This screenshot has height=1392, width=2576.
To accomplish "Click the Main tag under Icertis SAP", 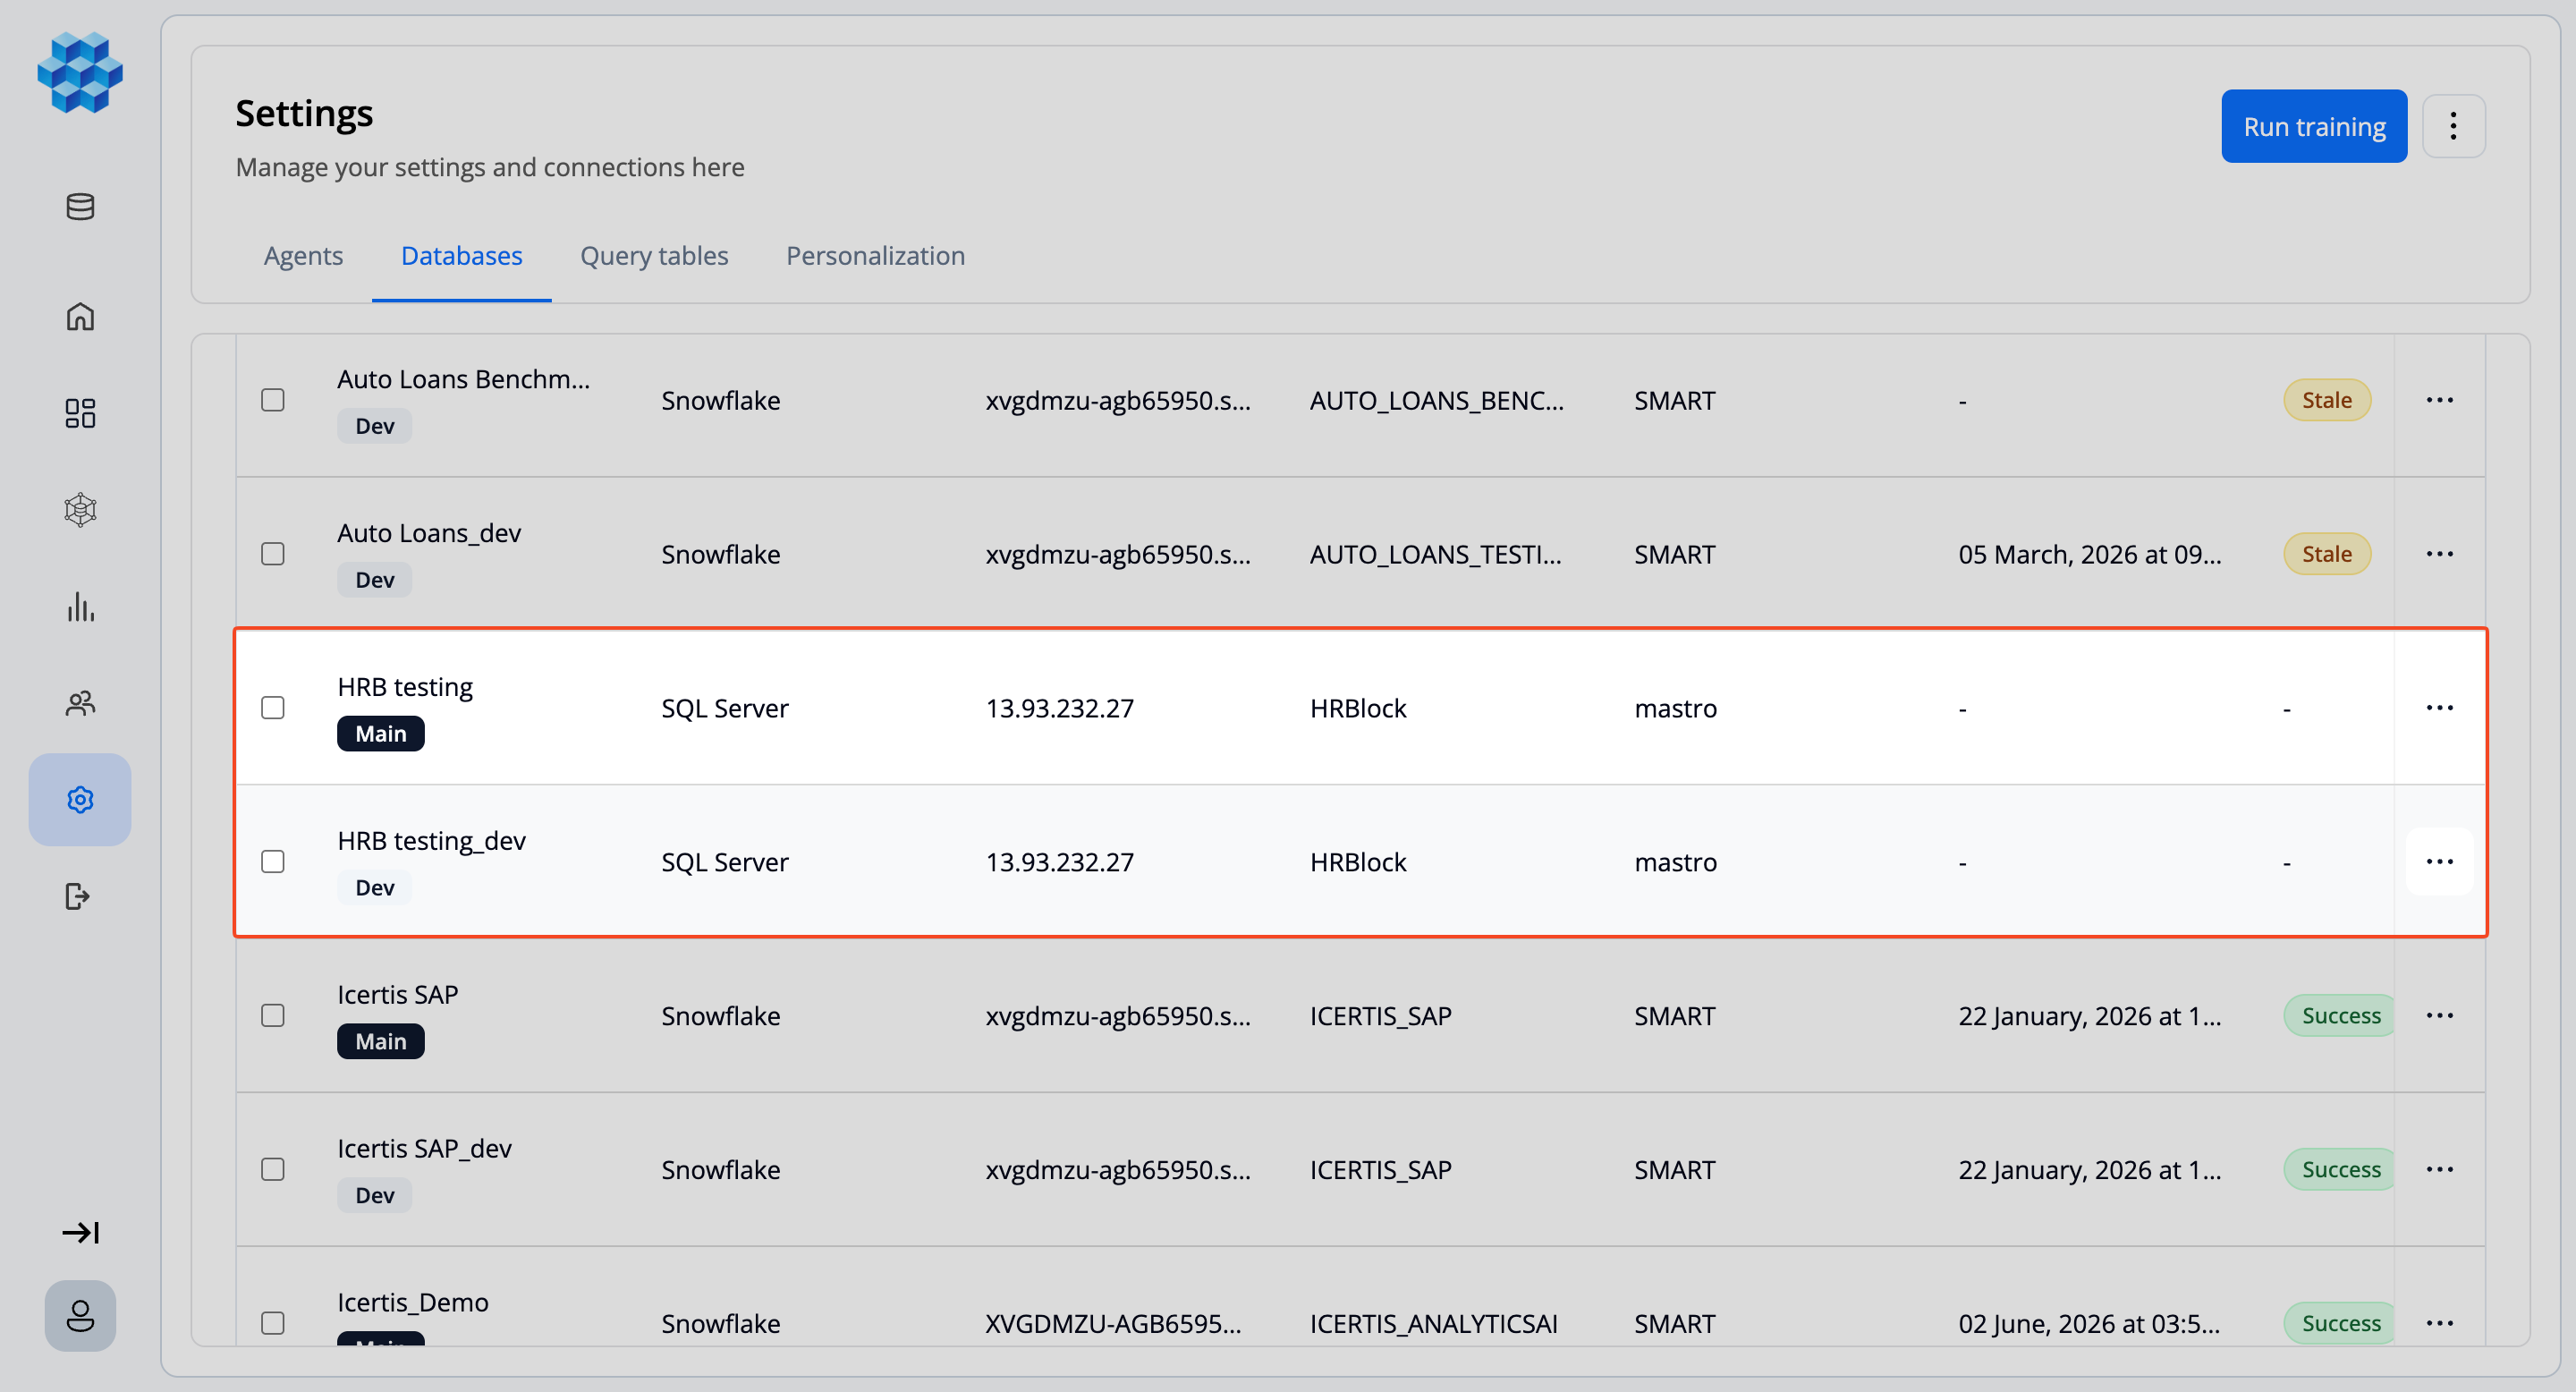I will [x=381, y=1042].
